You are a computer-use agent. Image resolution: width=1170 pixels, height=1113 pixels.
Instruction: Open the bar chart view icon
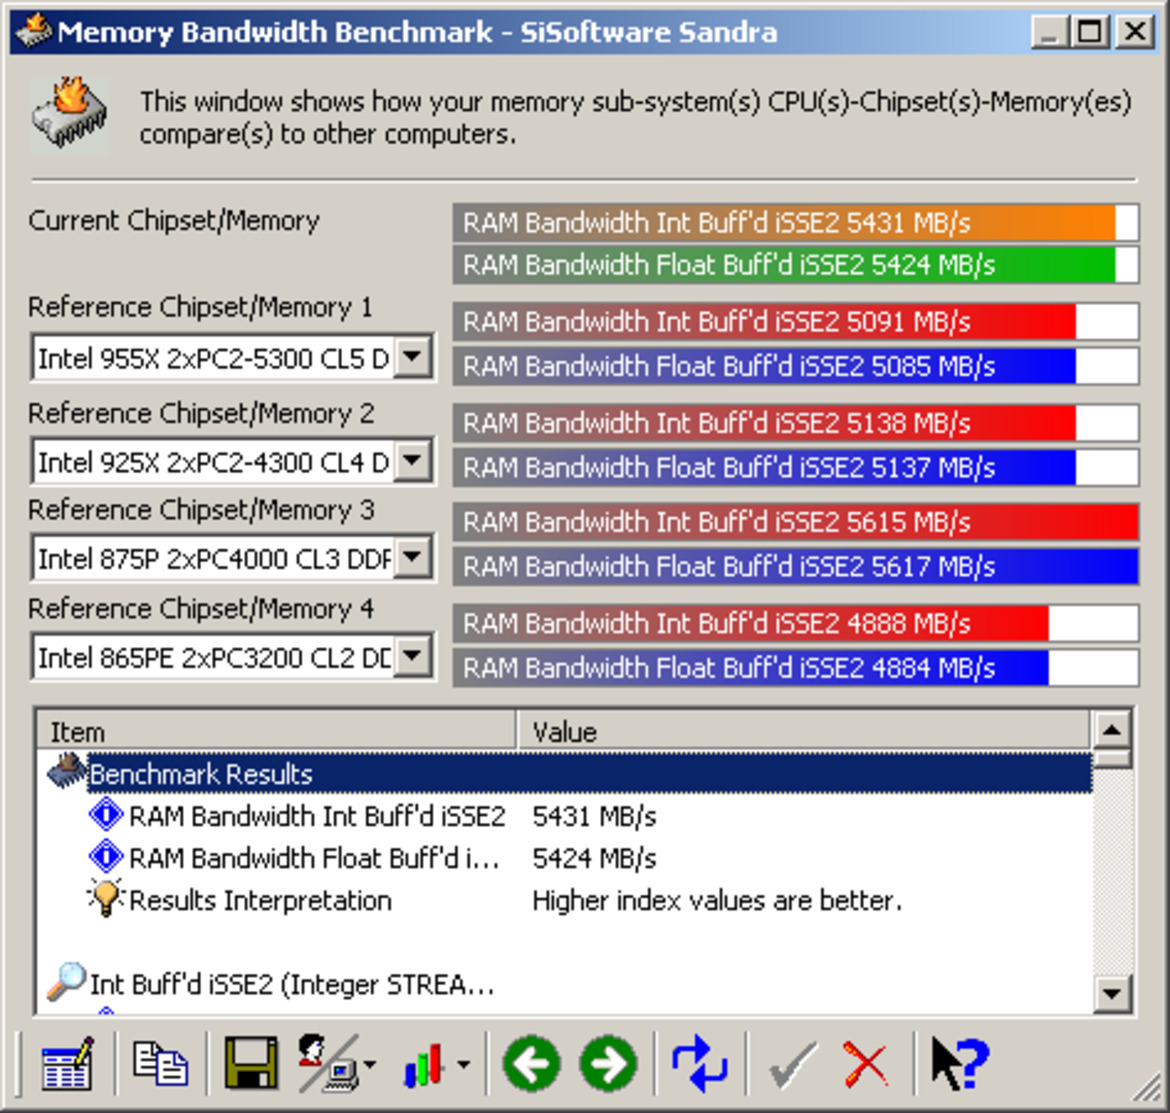(425, 1063)
